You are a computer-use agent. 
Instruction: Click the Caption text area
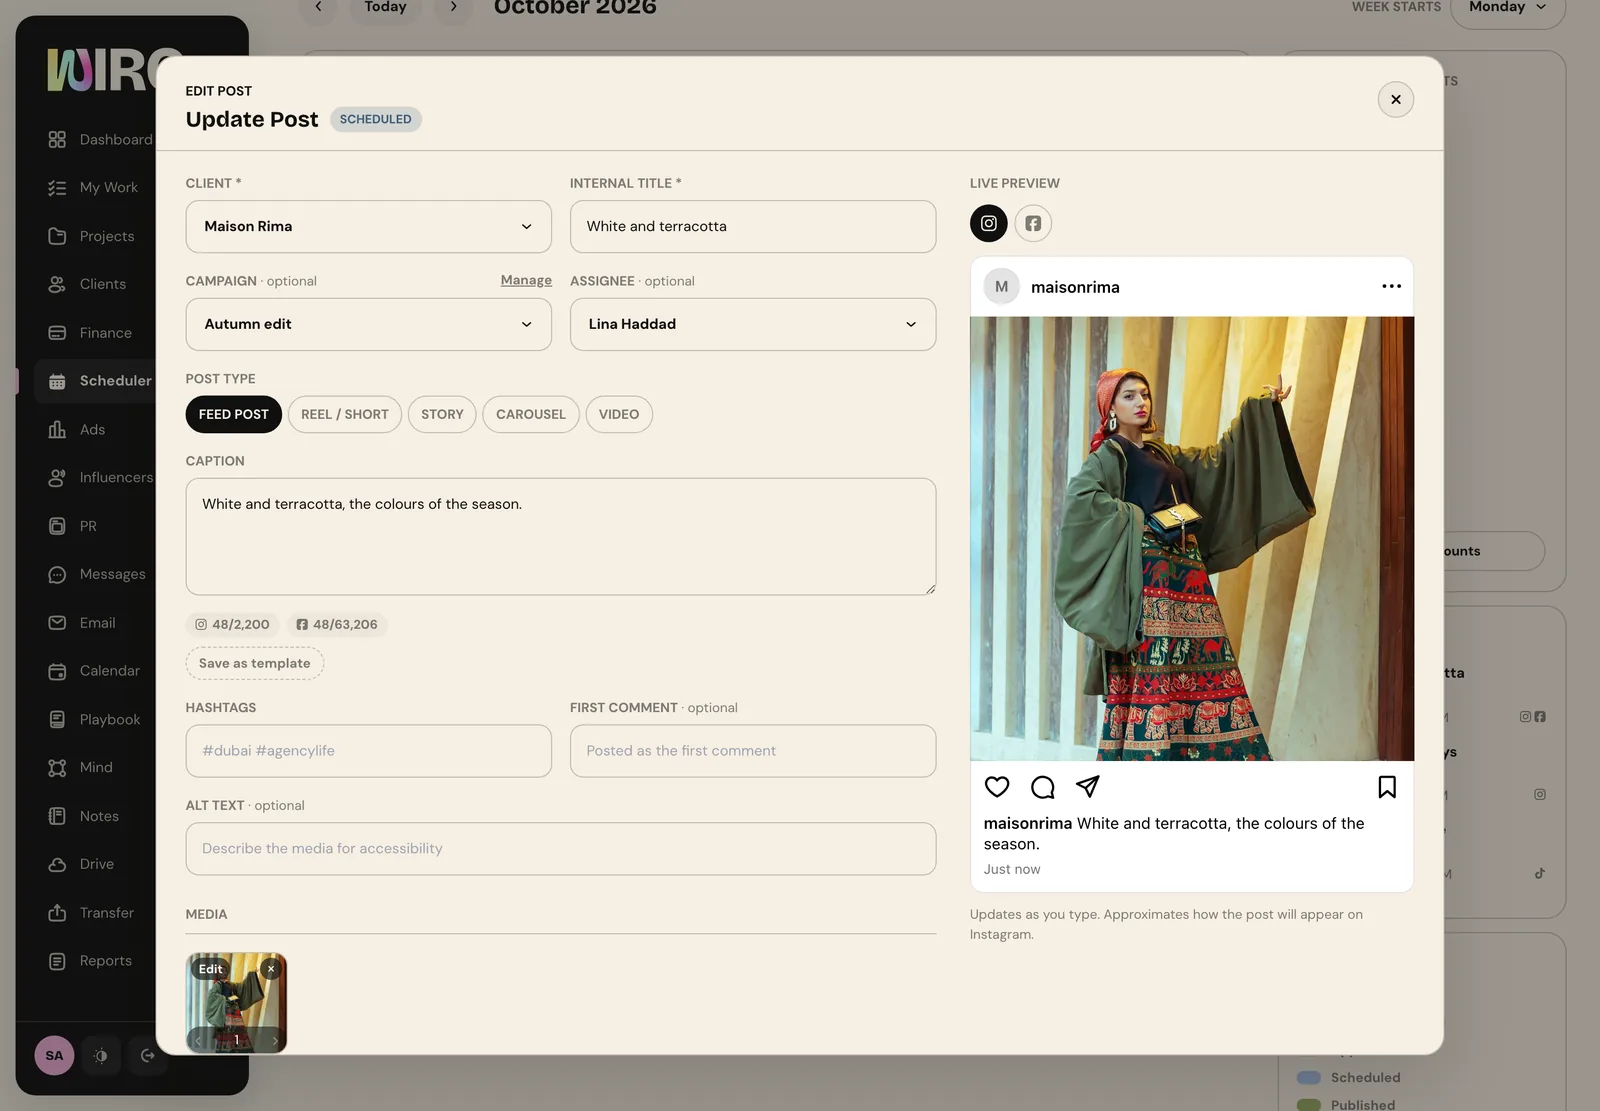(561, 537)
